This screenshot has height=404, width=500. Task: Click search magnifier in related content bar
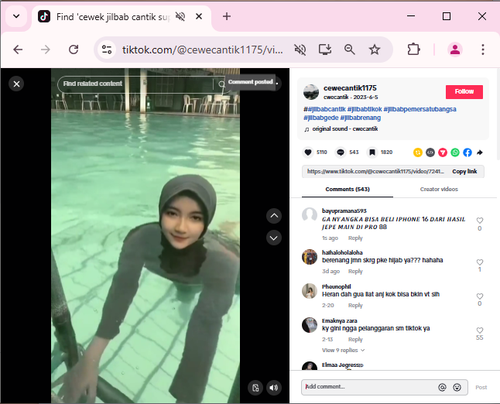[222, 84]
